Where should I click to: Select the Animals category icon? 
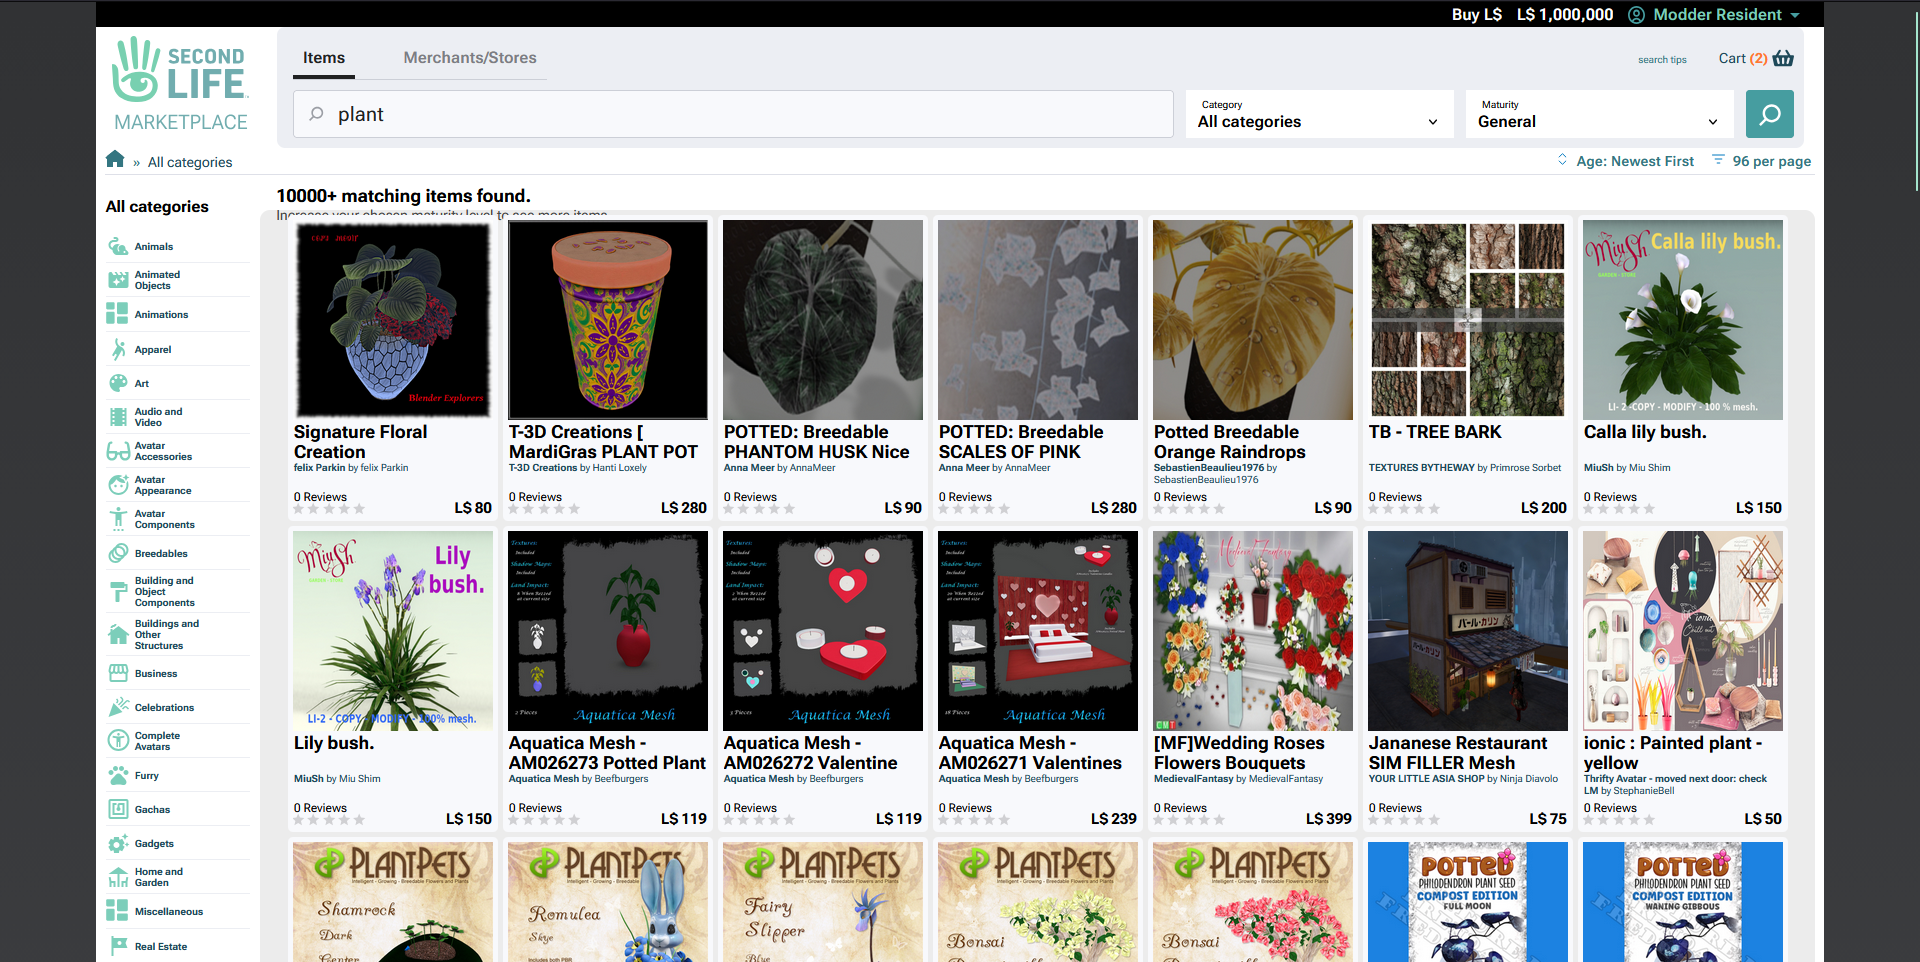click(x=117, y=246)
